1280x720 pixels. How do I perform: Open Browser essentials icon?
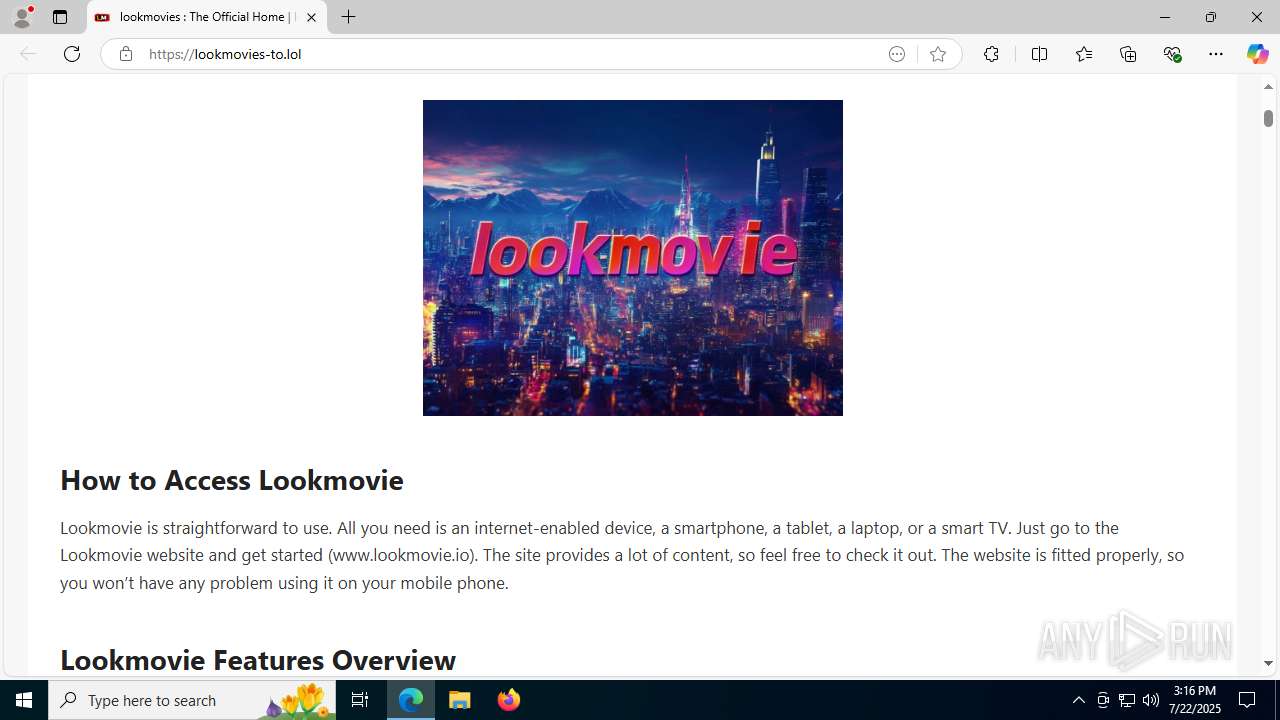[1172, 54]
